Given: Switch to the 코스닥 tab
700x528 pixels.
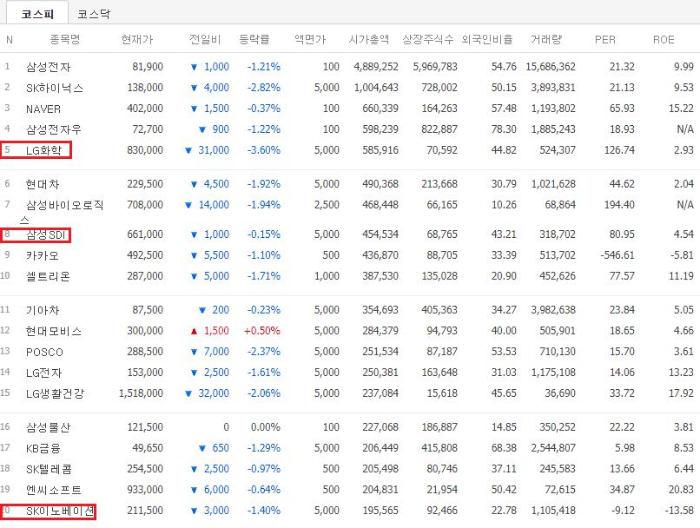Looking at the screenshot, I should pyautogui.click(x=93, y=14).
